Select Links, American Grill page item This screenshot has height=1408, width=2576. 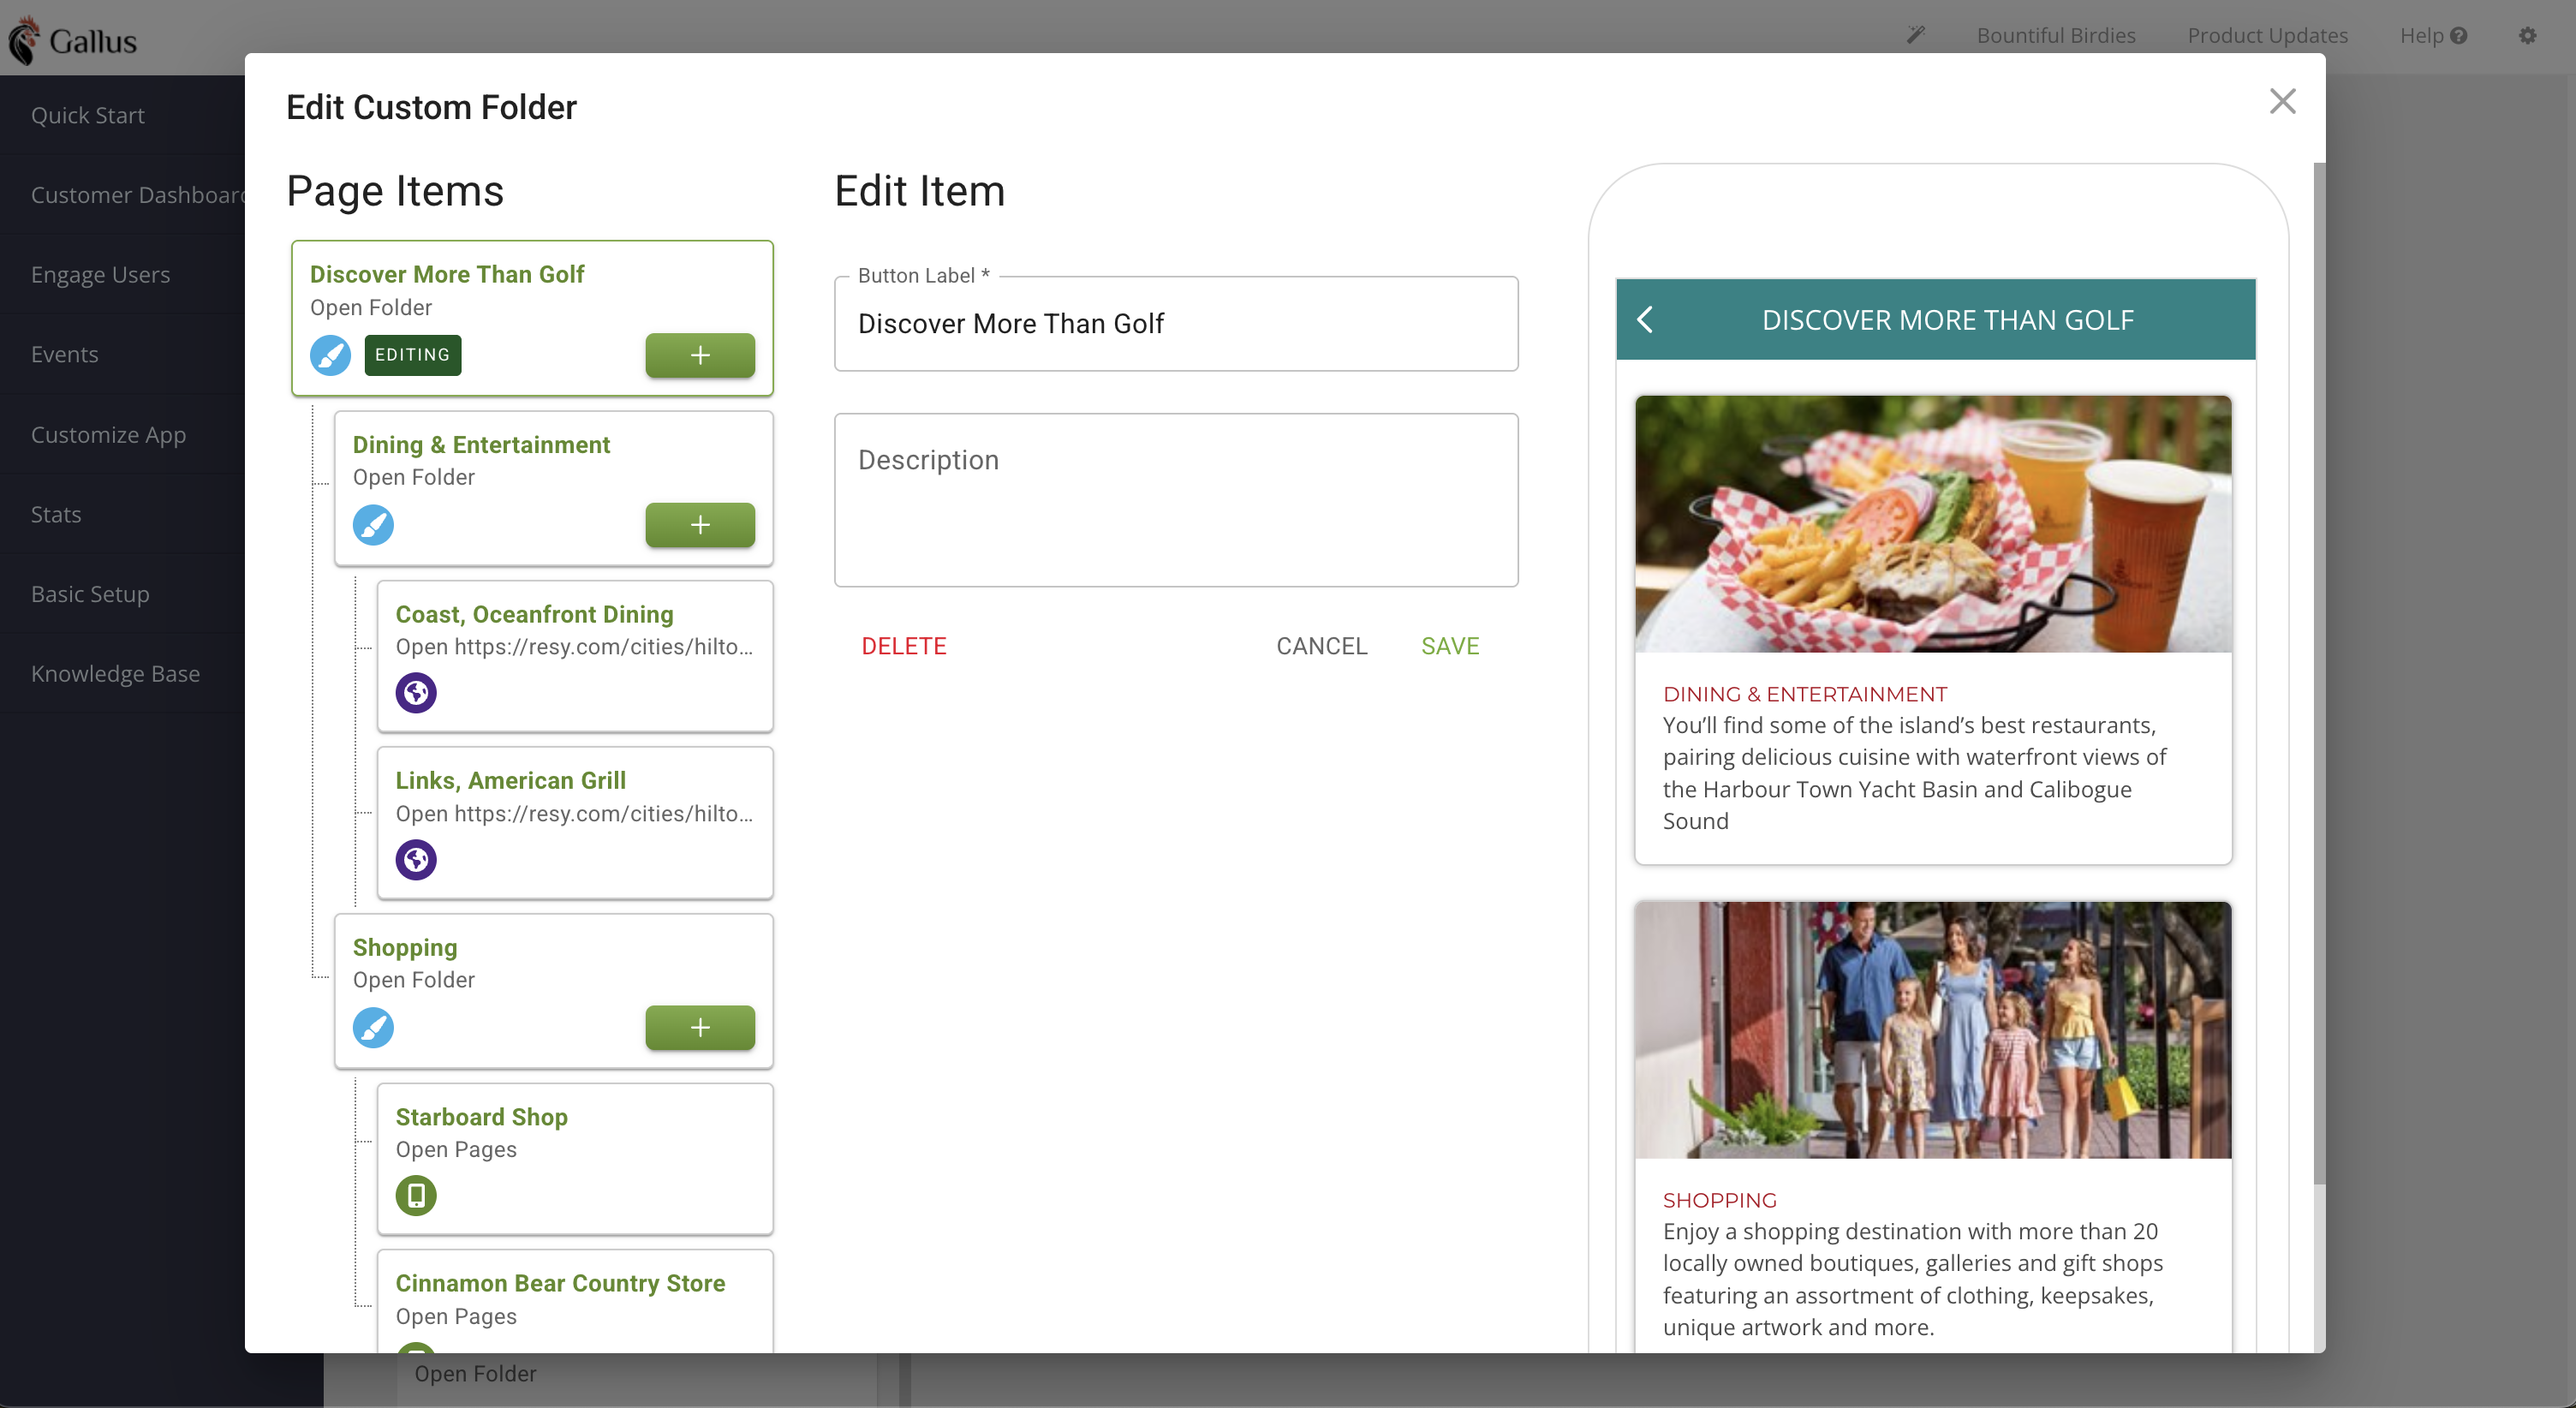click(x=575, y=823)
